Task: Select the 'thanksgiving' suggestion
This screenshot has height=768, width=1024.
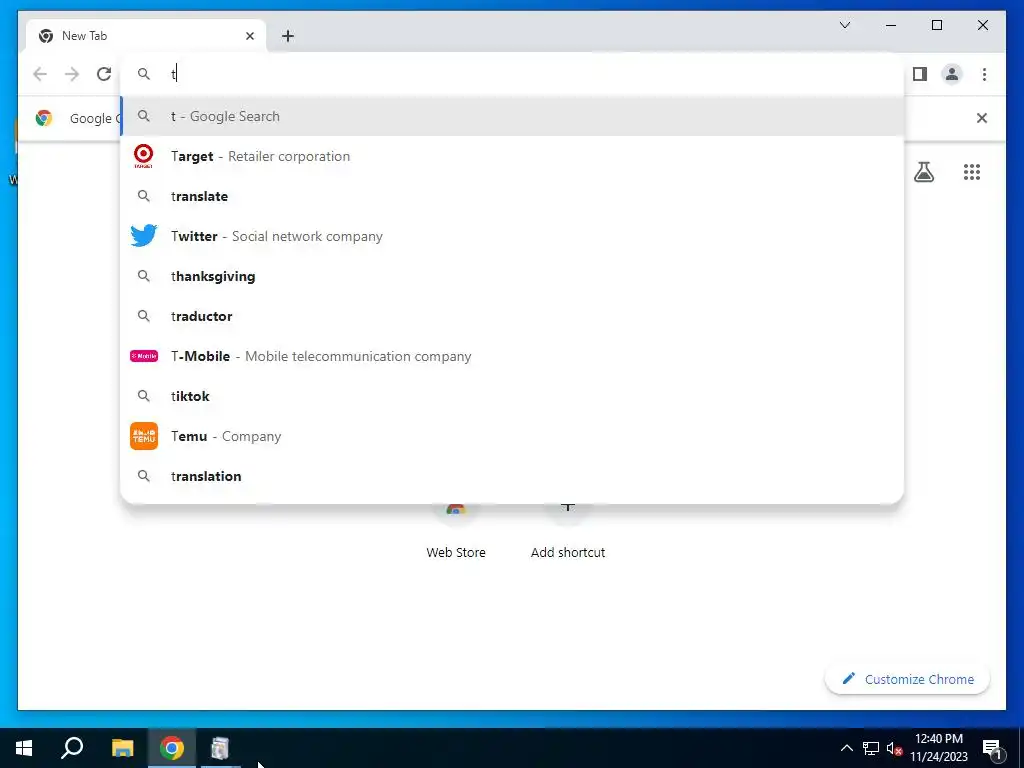Action: click(513, 276)
